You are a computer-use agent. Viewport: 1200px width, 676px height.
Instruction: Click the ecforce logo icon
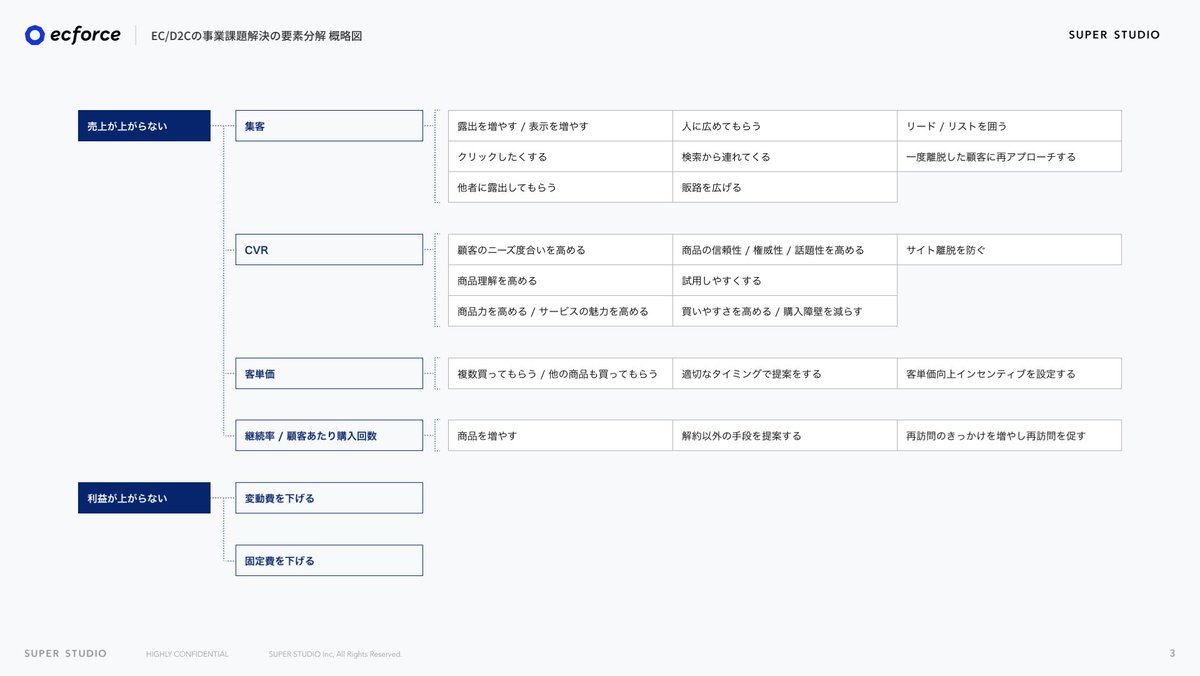click(35, 35)
